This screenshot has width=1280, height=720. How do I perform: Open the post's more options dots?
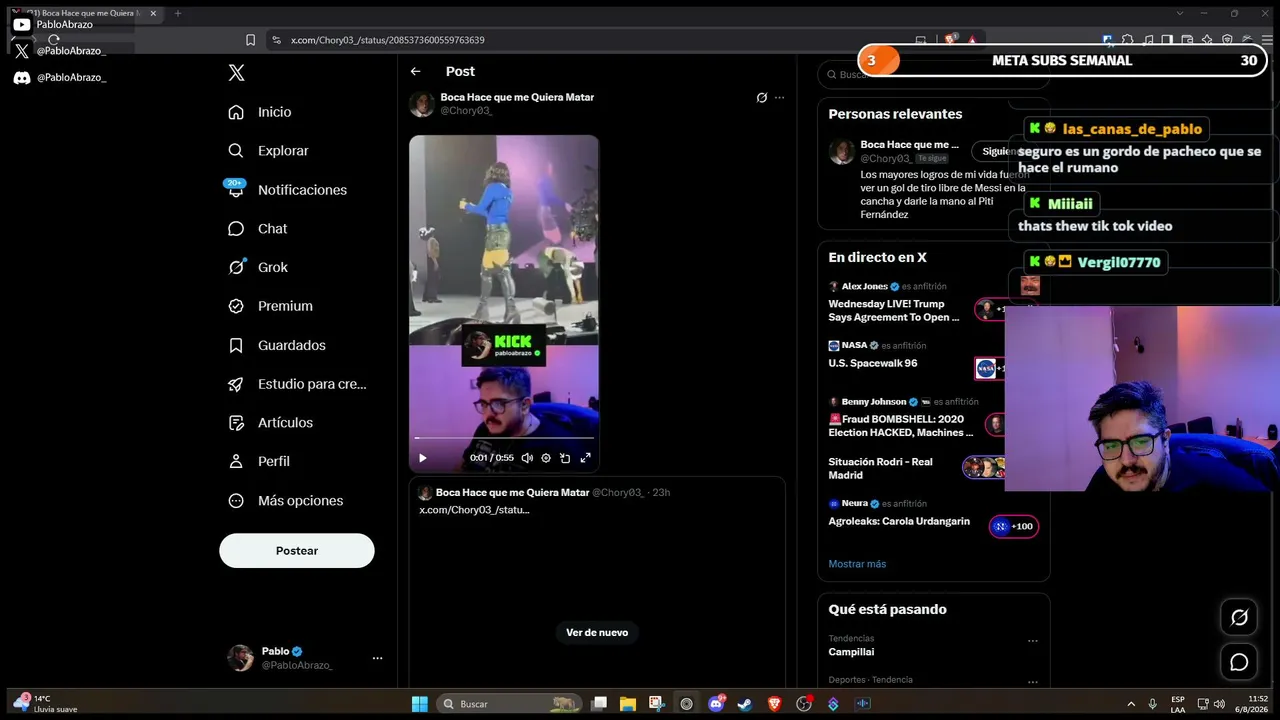coord(780,98)
